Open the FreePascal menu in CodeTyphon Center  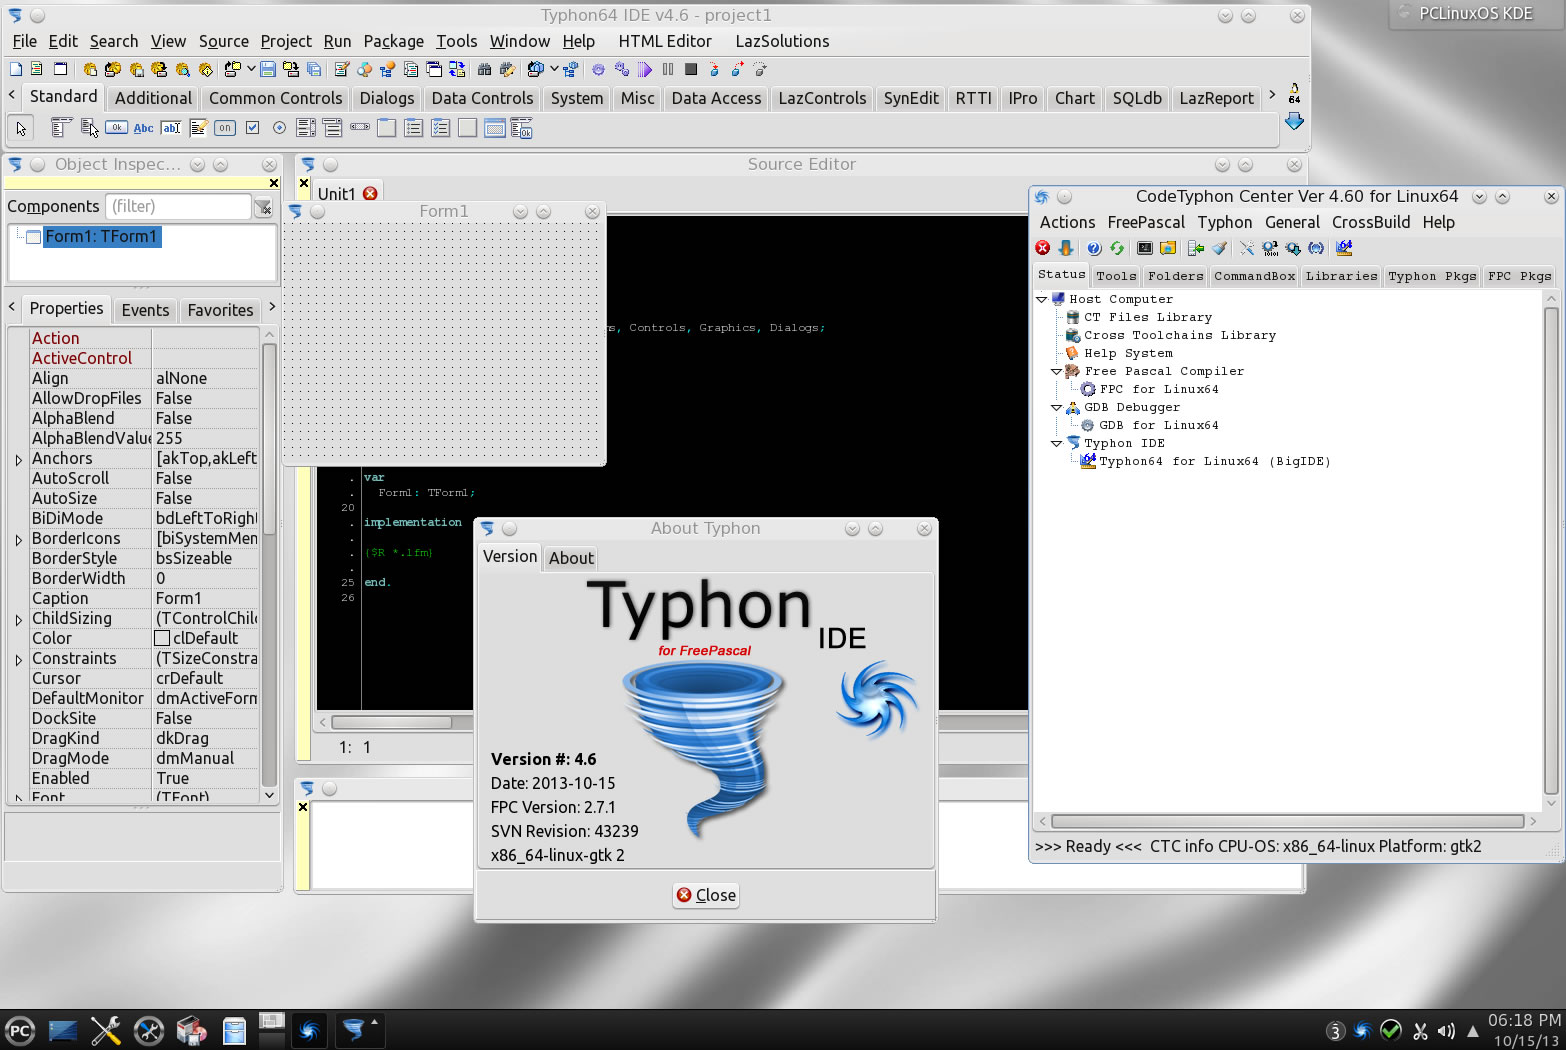point(1146,222)
